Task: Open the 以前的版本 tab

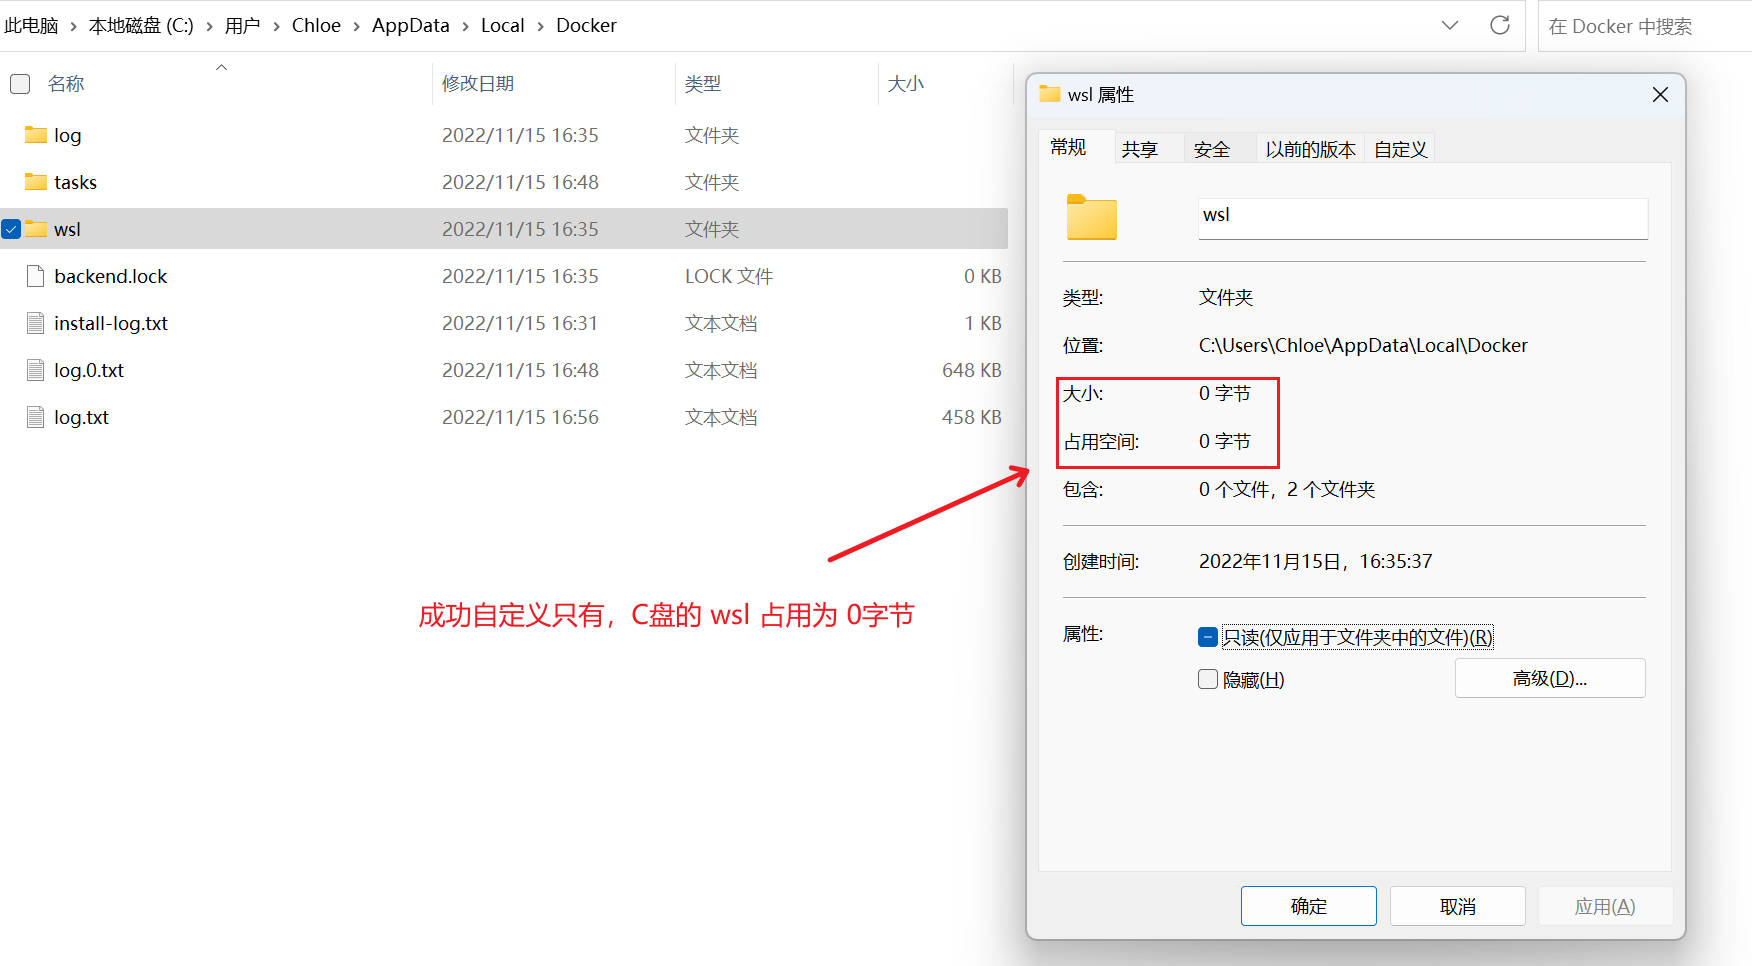Action: (1309, 149)
